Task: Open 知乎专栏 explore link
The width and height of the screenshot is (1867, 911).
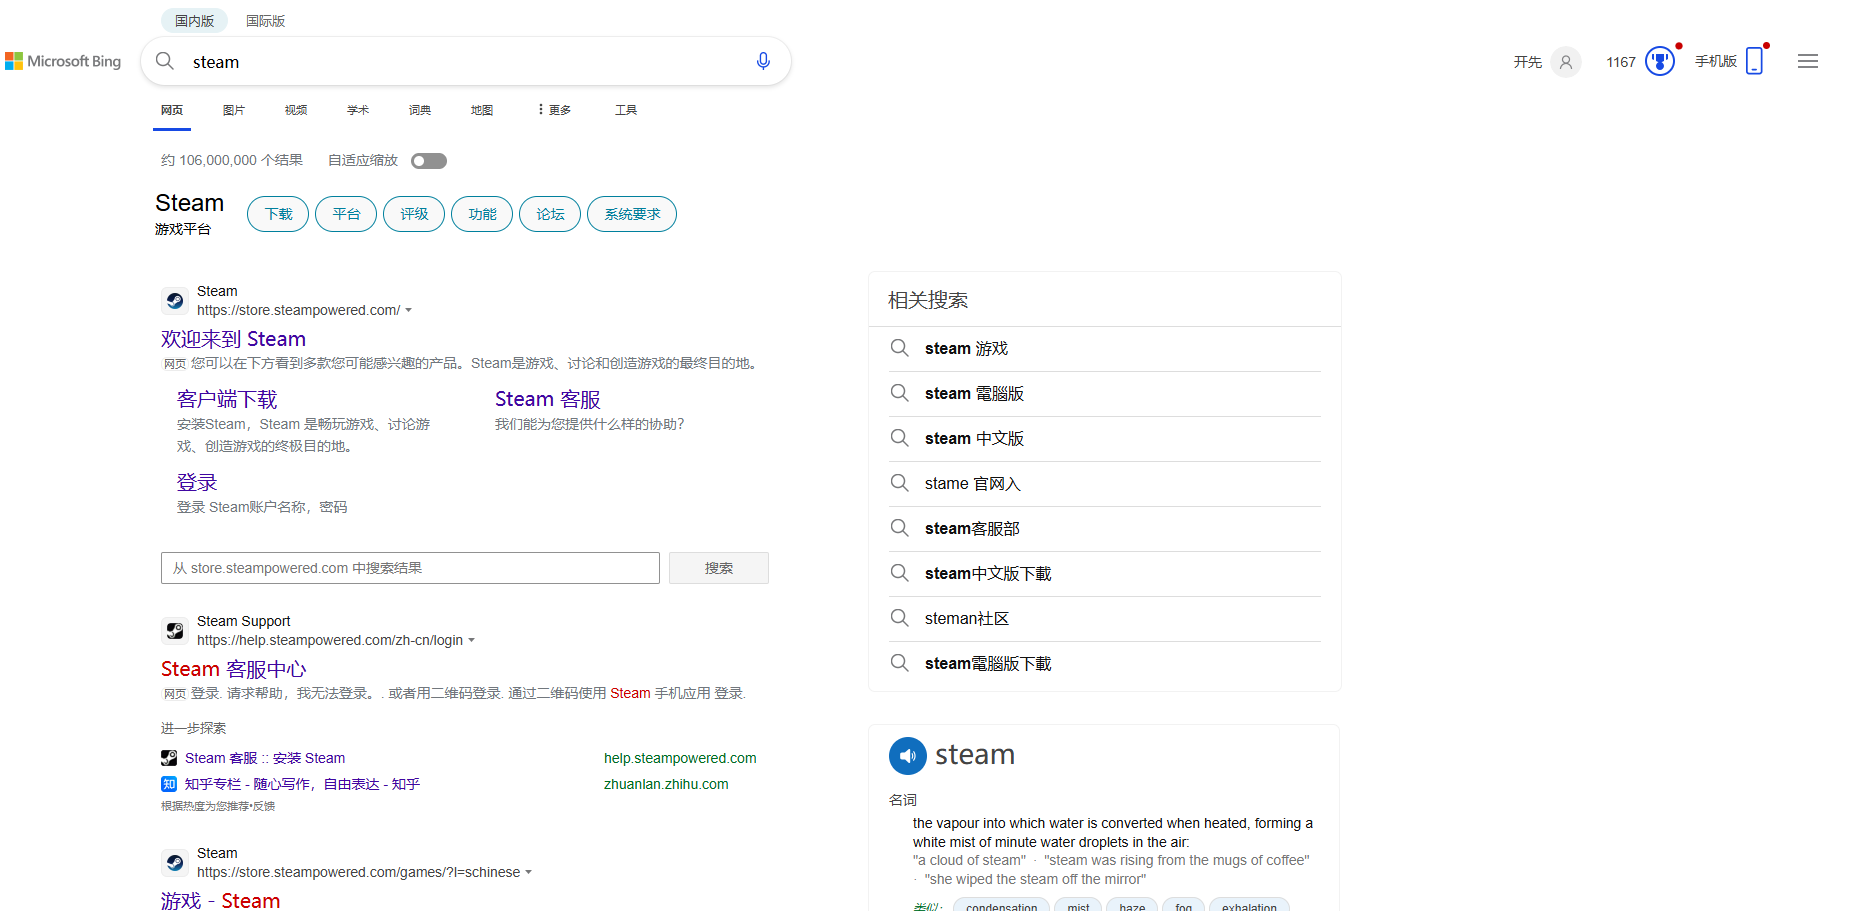Action: coord(302,784)
